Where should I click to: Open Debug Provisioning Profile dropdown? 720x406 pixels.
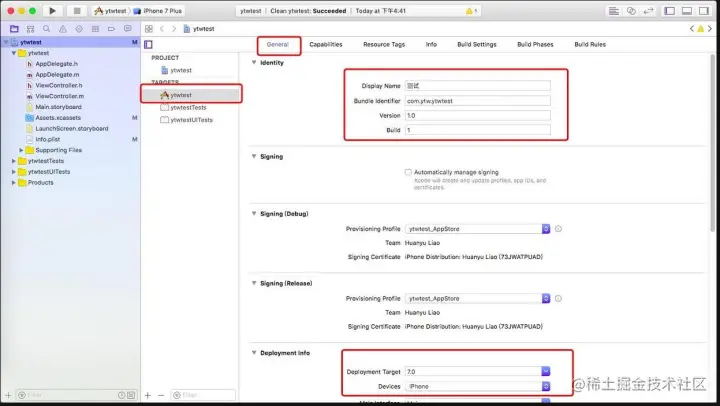[x=478, y=229]
